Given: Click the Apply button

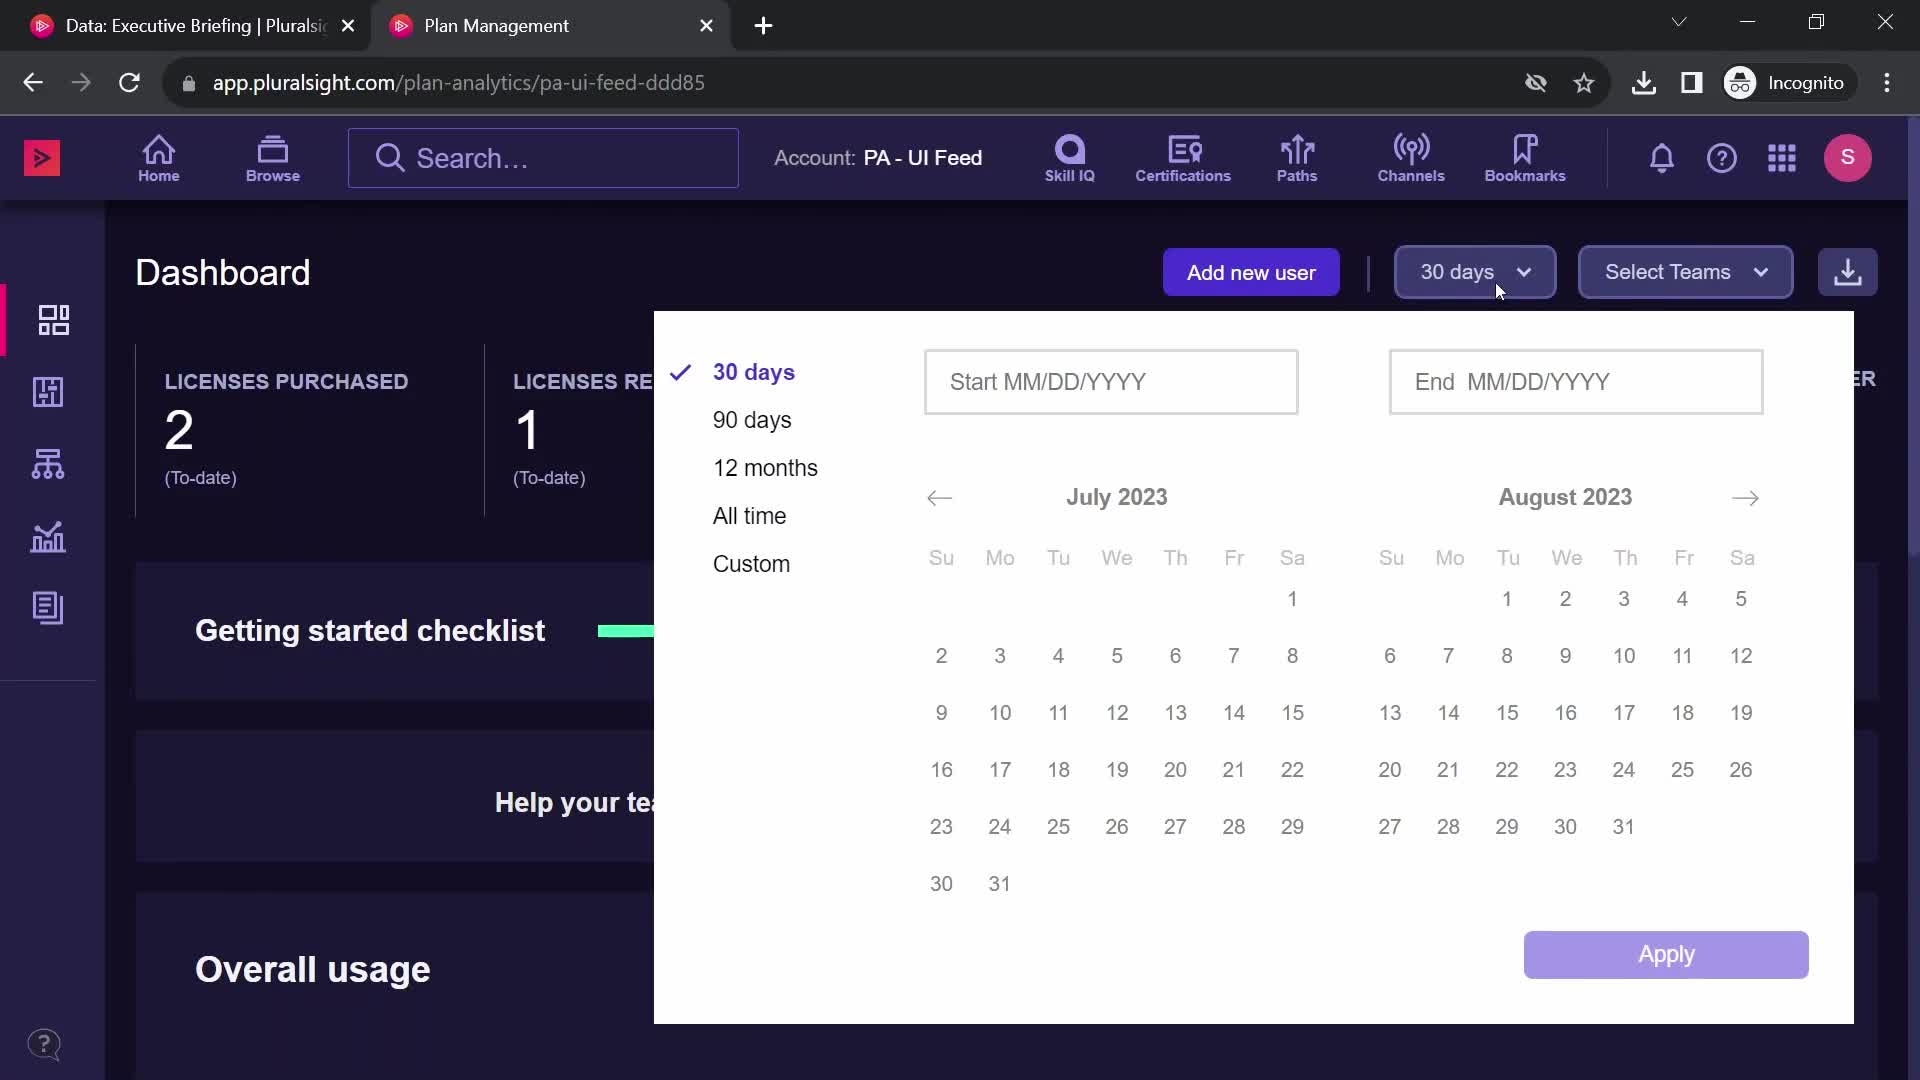Looking at the screenshot, I should 1665,953.
